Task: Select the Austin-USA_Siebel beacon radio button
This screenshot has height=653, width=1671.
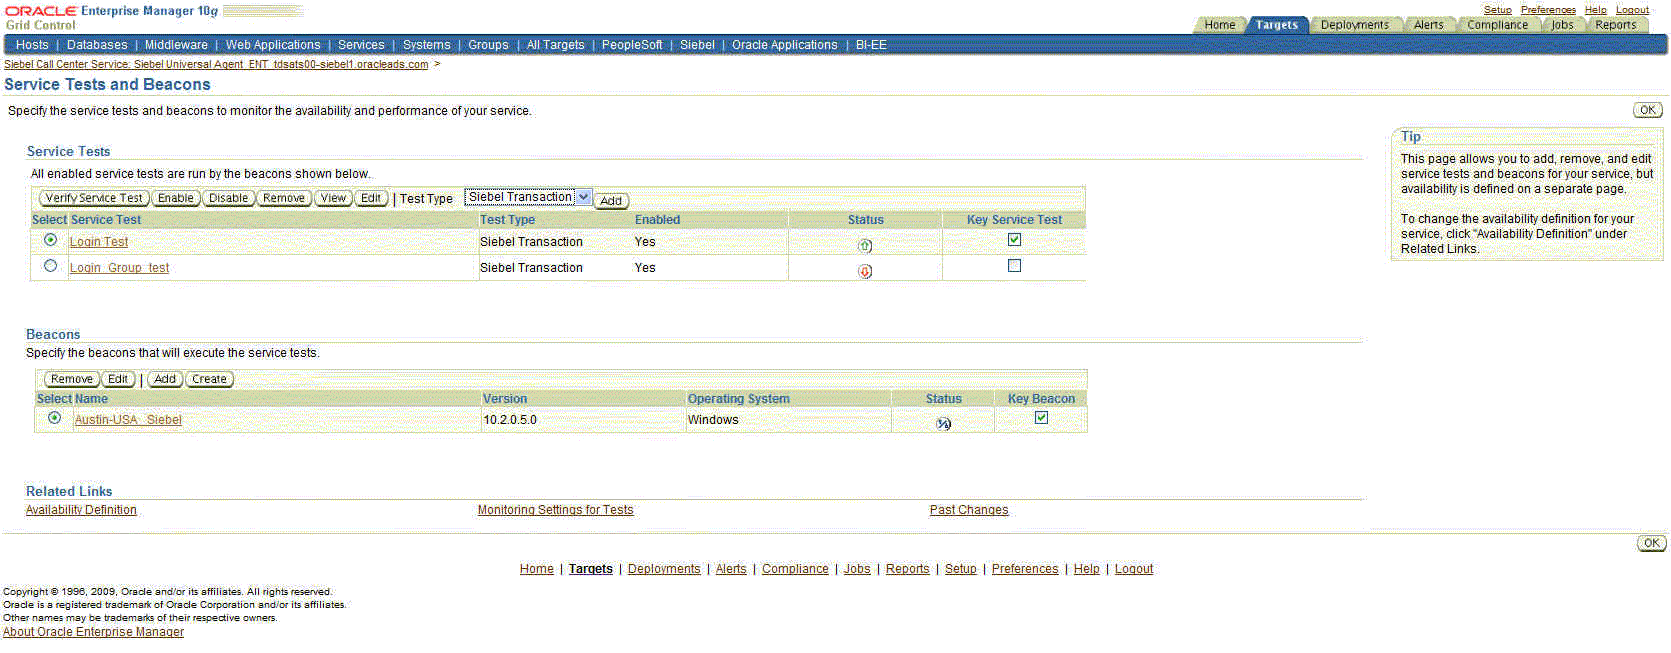Action: click(54, 418)
